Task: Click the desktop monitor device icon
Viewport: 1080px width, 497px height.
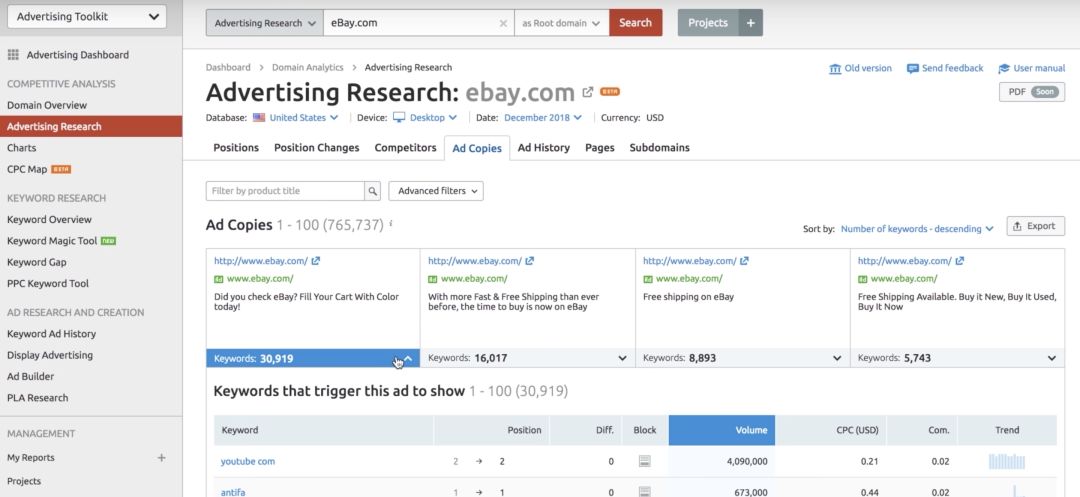Action: click(x=399, y=118)
